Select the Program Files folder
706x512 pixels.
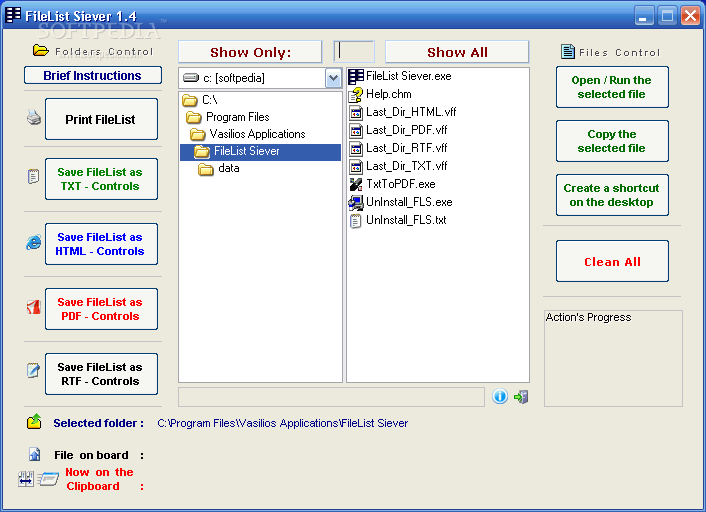(238, 117)
